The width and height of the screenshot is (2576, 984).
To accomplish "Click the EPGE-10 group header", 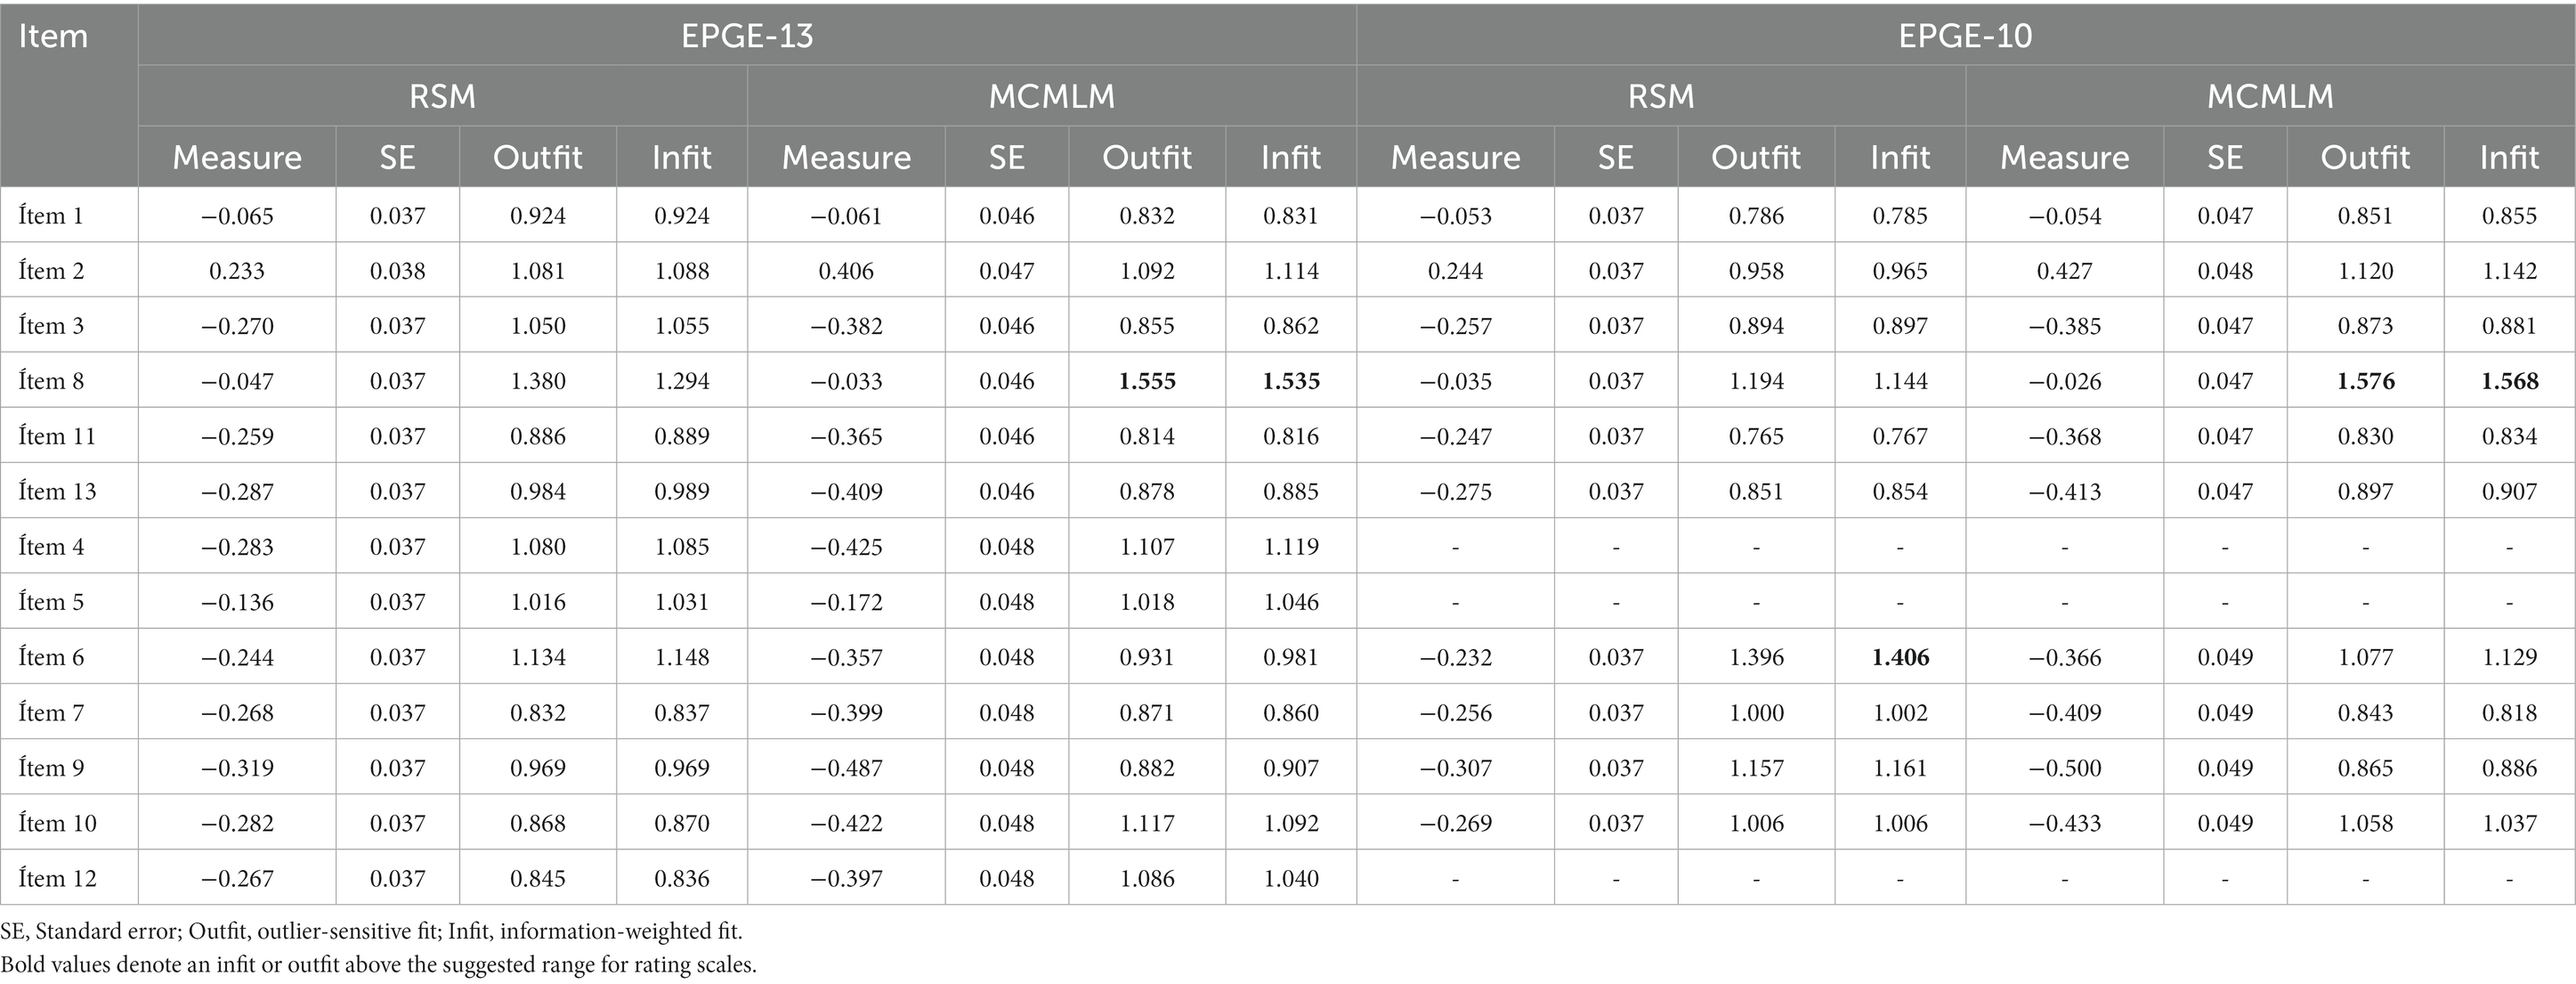I will pyautogui.click(x=1965, y=36).
